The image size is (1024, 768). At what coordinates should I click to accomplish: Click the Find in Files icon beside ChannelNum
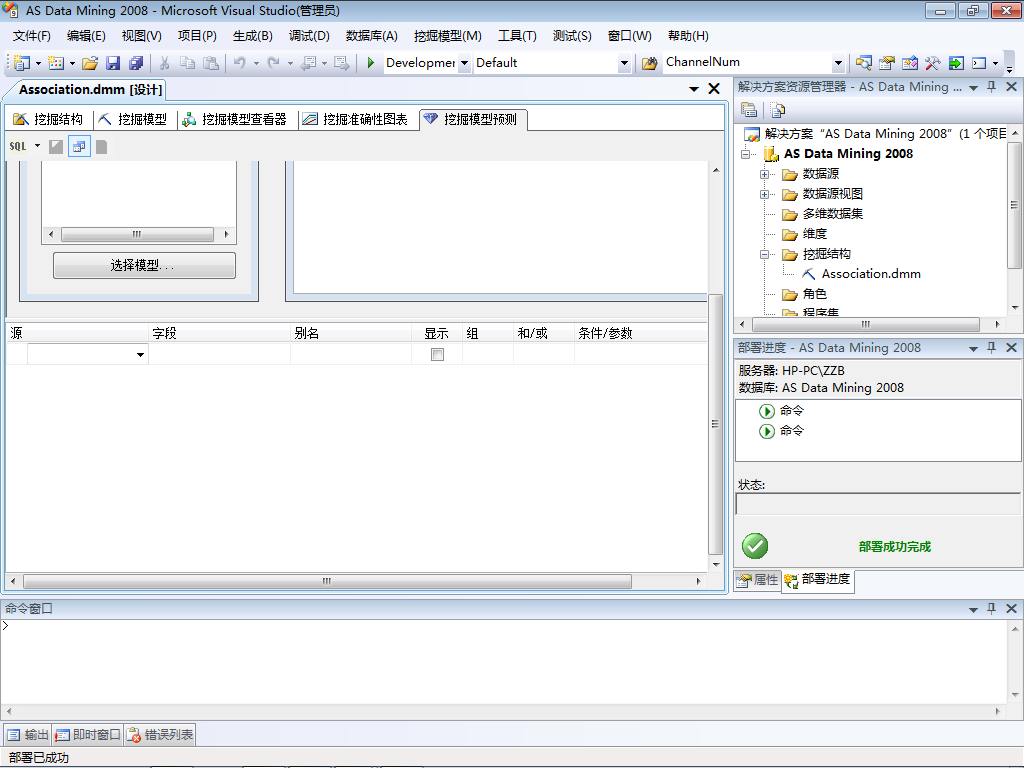(649, 63)
